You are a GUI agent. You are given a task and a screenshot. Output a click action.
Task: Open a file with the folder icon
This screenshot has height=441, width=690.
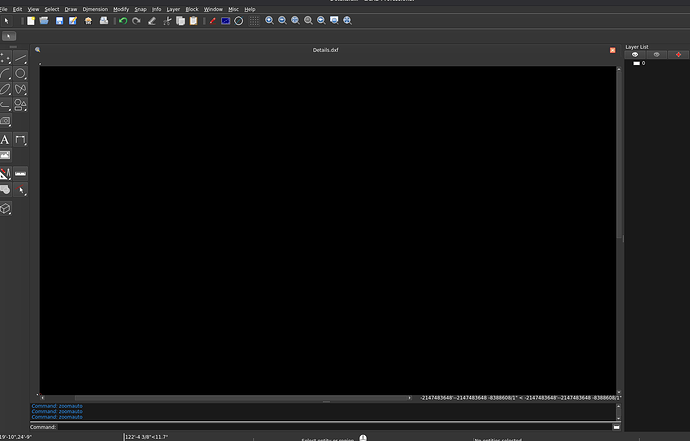[44, 21]
